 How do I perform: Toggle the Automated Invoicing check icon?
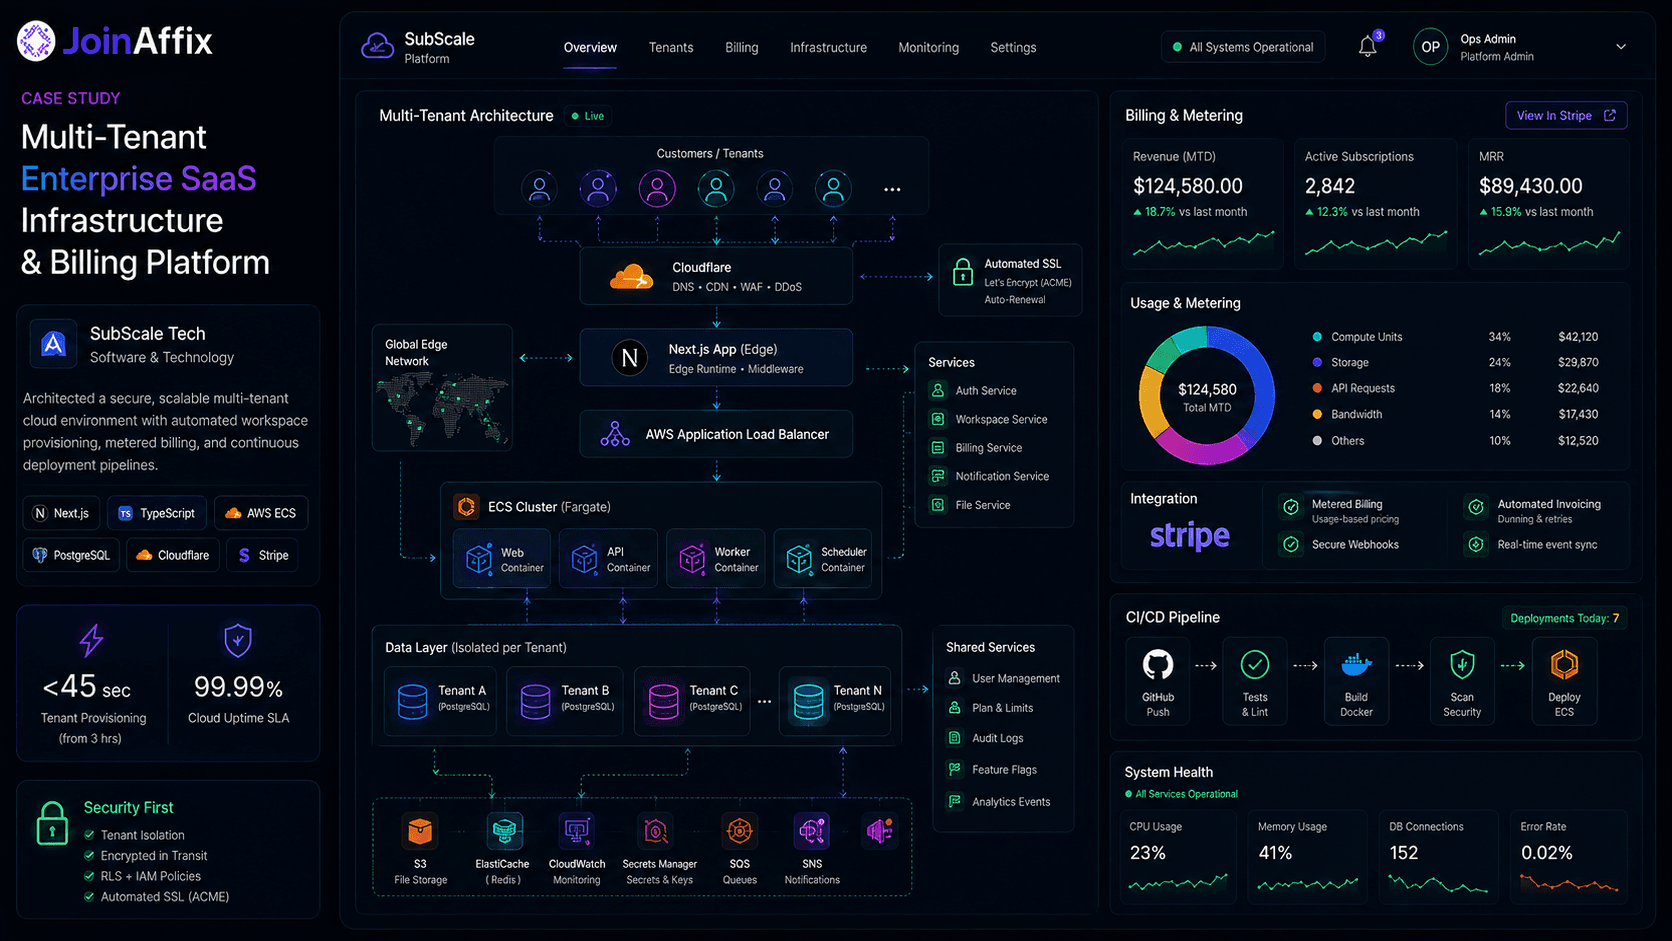(x=1475, y=507)
